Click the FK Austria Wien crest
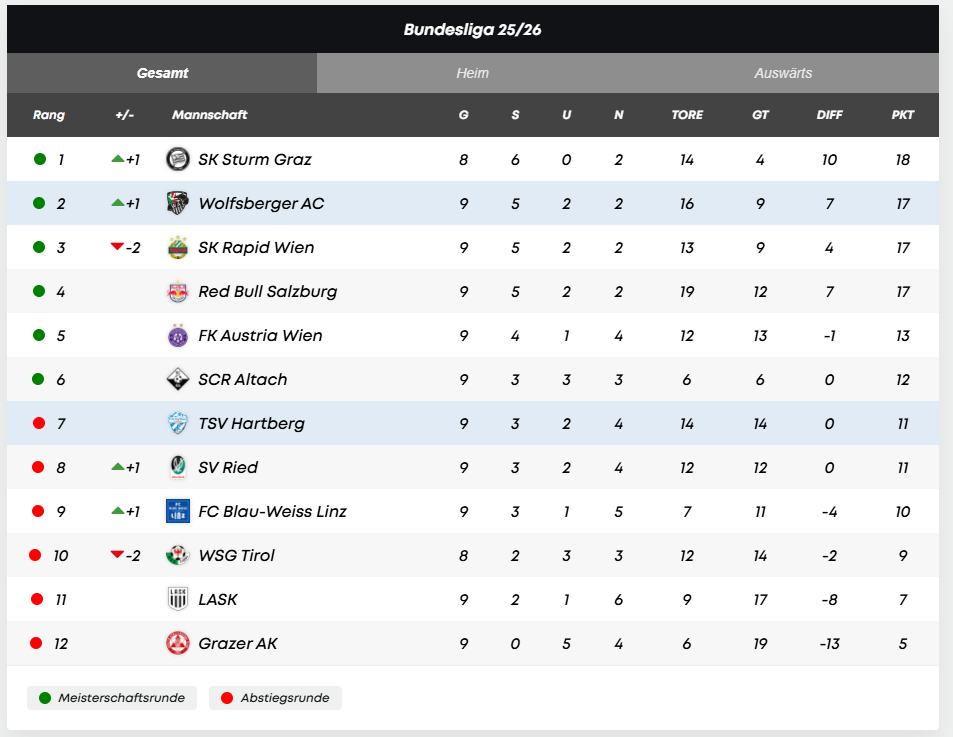 [x=178, y=335]
